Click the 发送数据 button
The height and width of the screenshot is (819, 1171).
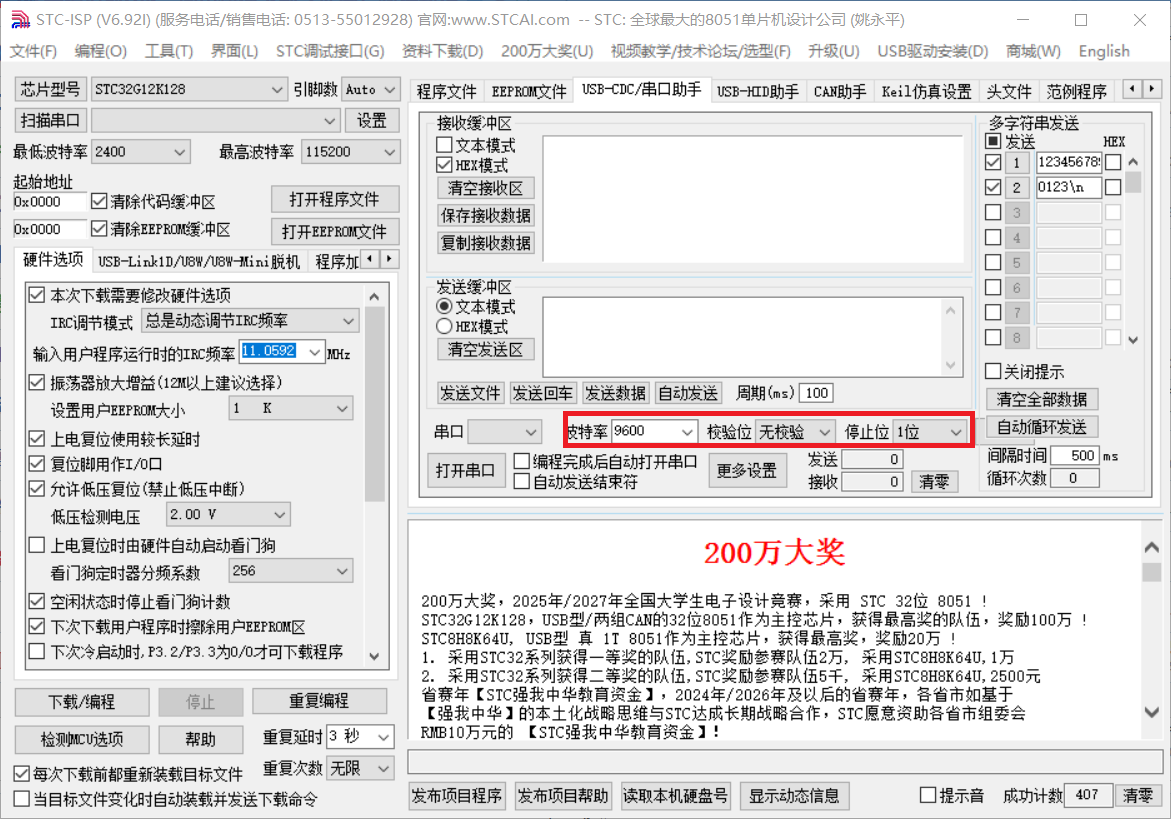(615, 393)
